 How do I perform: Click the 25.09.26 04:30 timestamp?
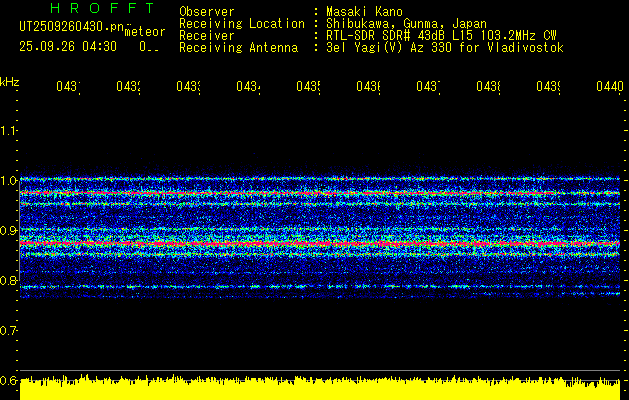tap(68, 46)
